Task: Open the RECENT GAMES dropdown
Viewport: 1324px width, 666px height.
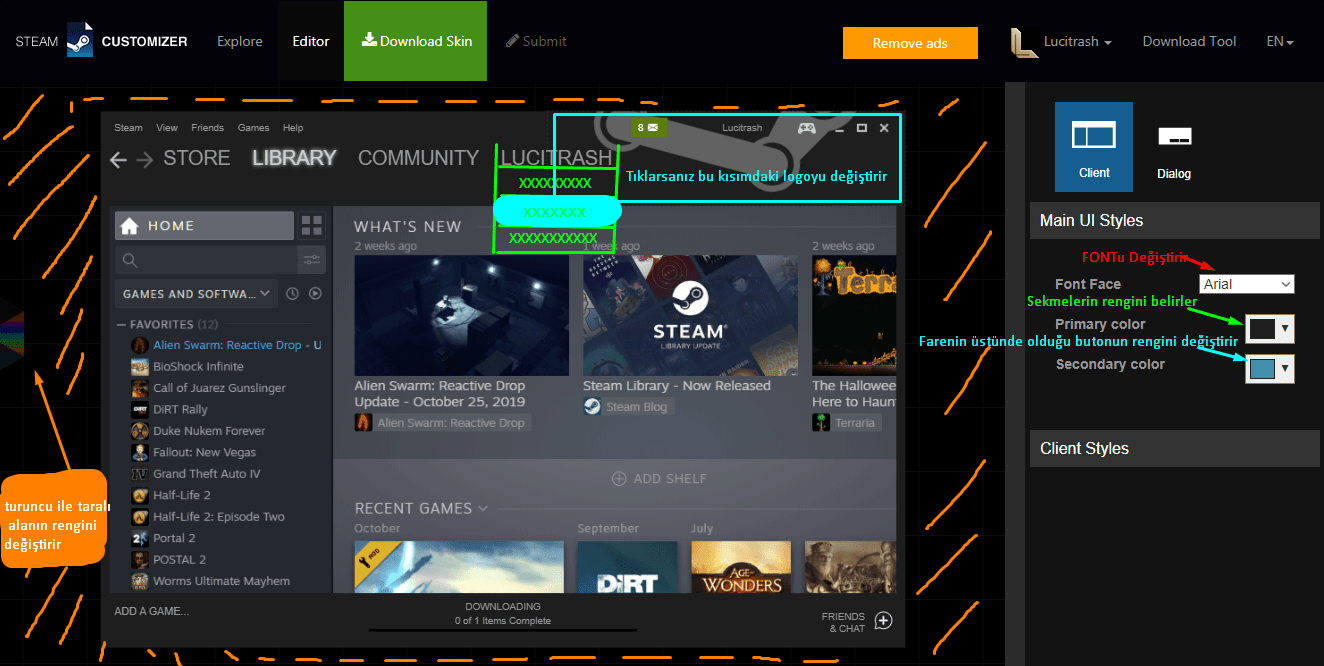Action: [x=421, y=508]
